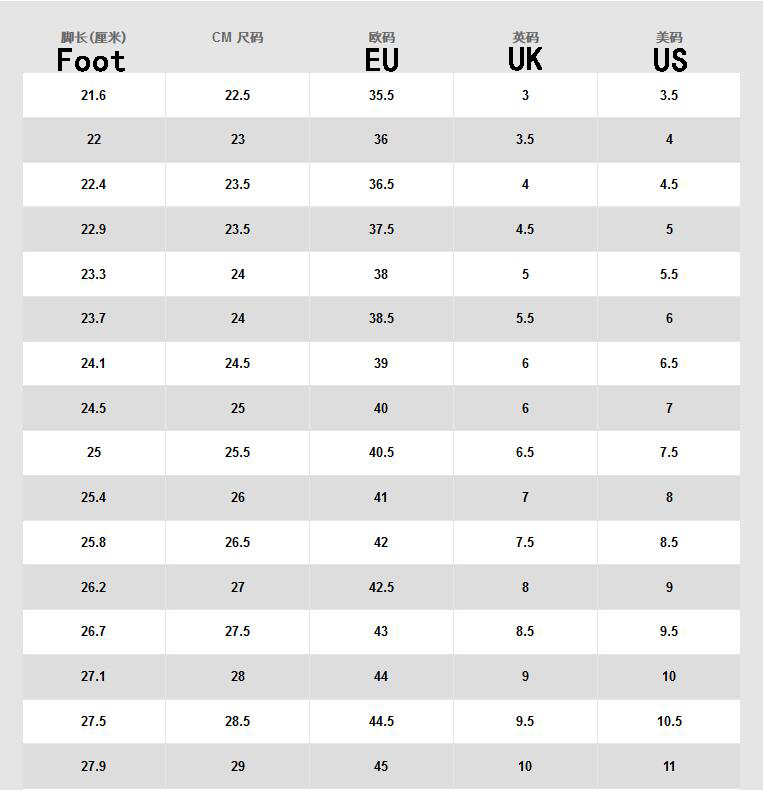This screenshot has height=790, width=763.
Task: Click the 21.6 foot length cell
Action: (x=93, y=95)
